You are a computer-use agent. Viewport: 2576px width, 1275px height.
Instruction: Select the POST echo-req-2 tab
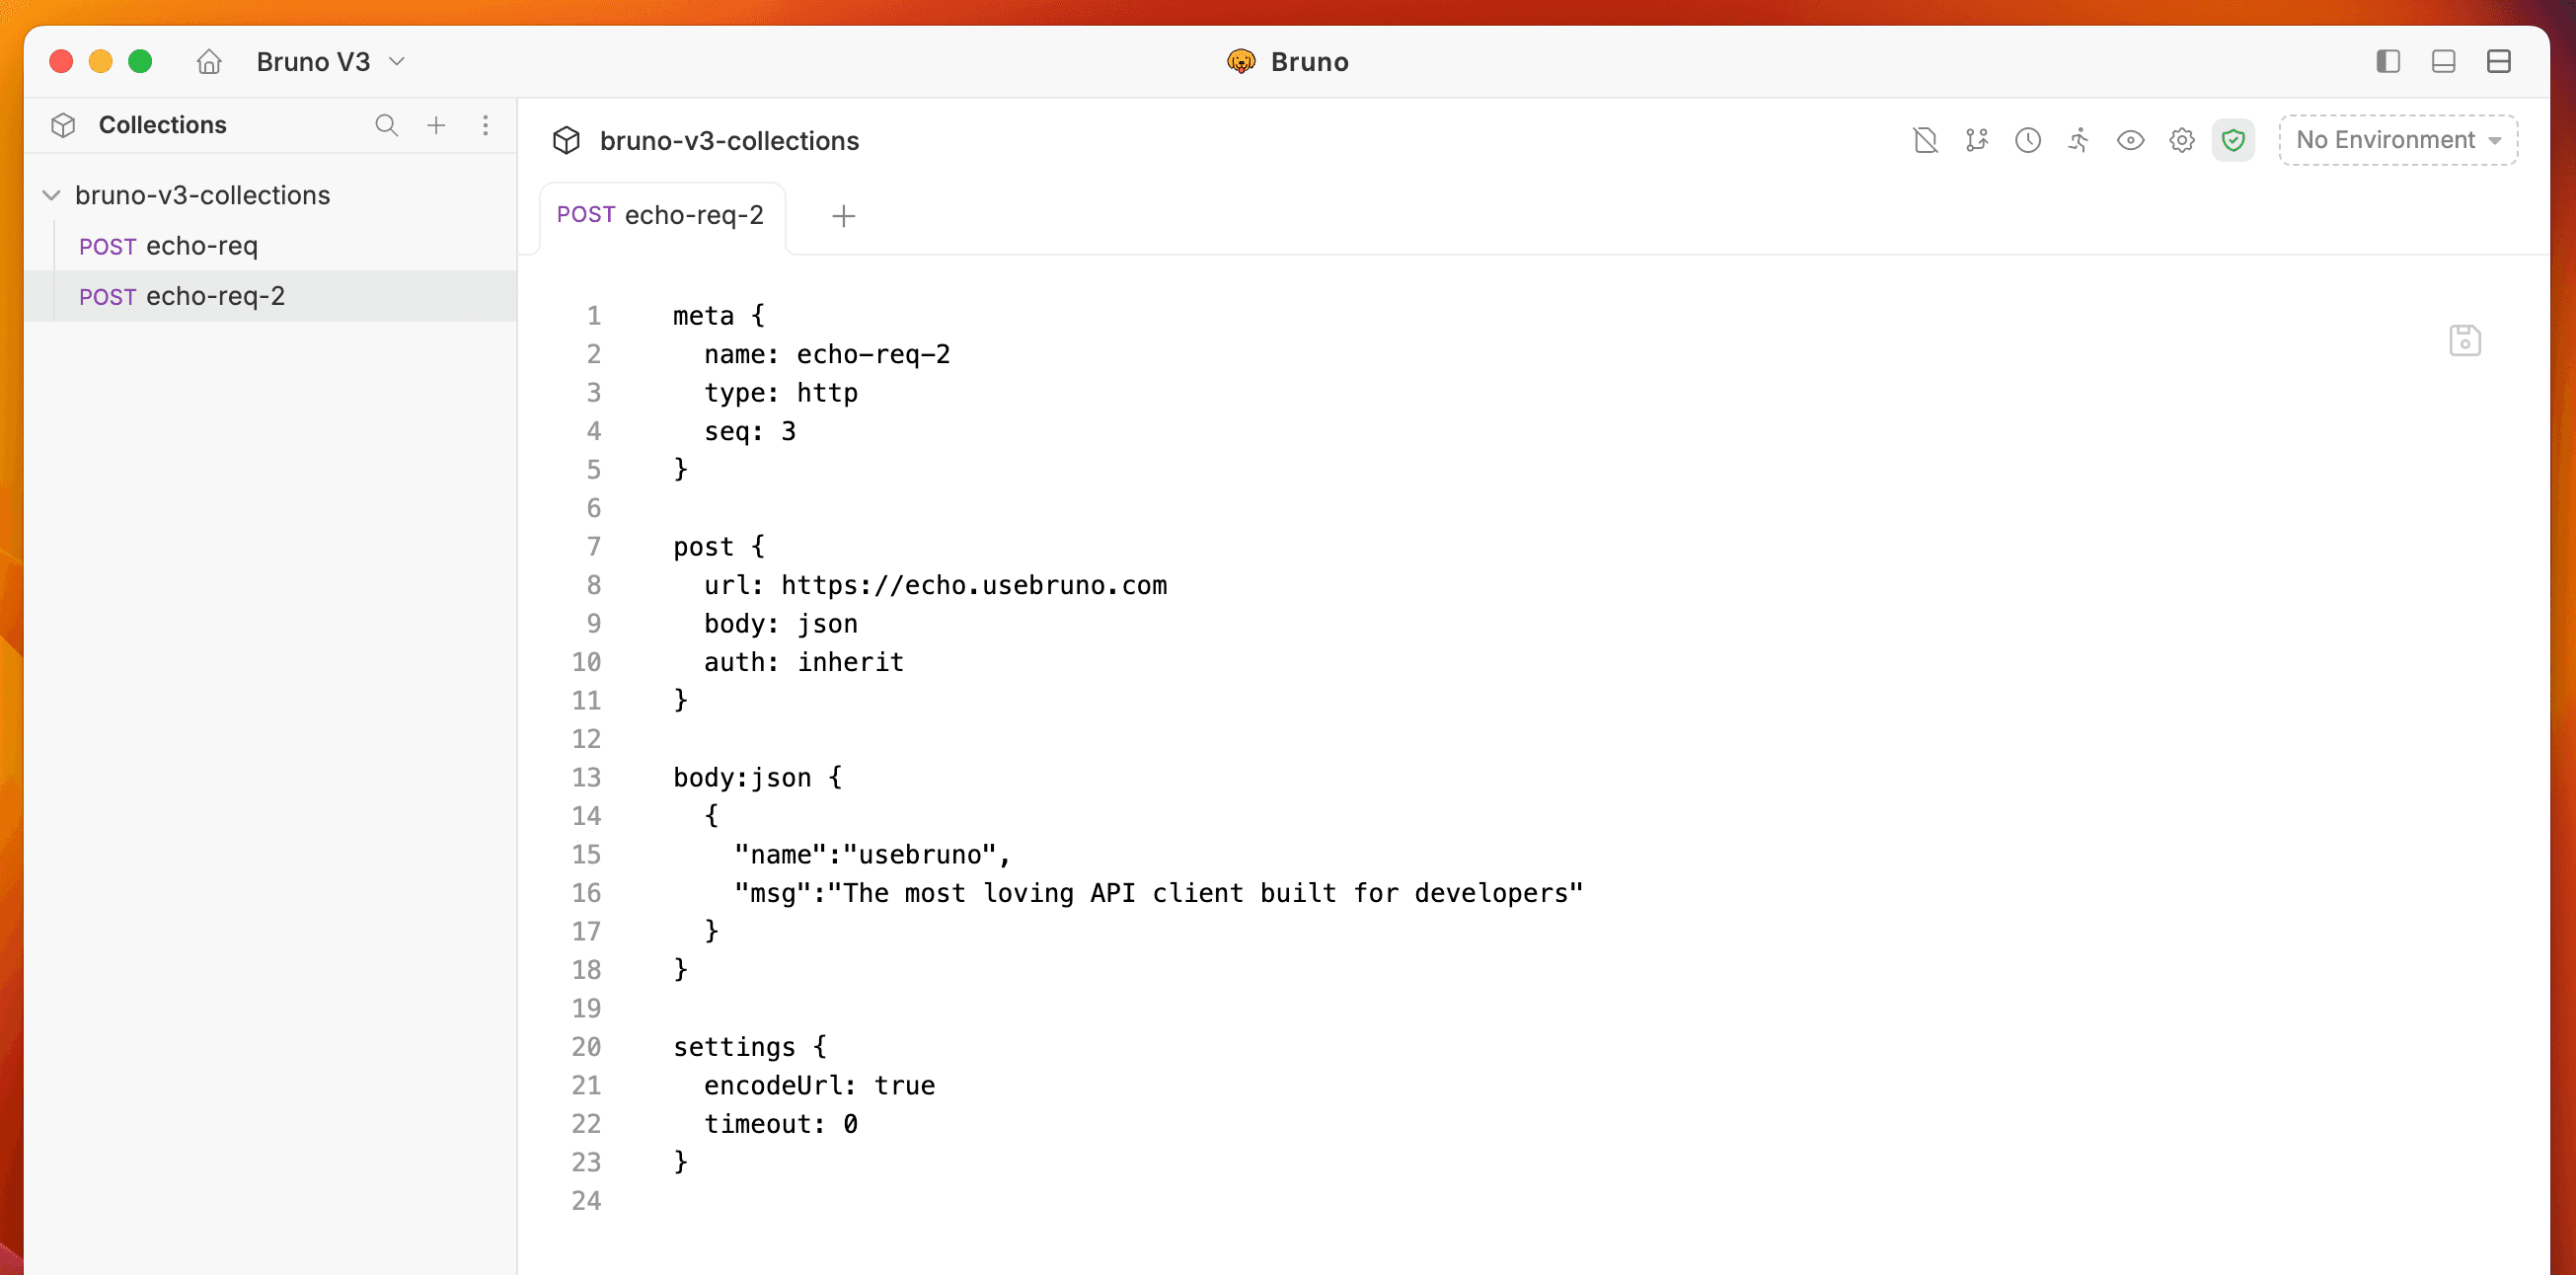[661, 215]
